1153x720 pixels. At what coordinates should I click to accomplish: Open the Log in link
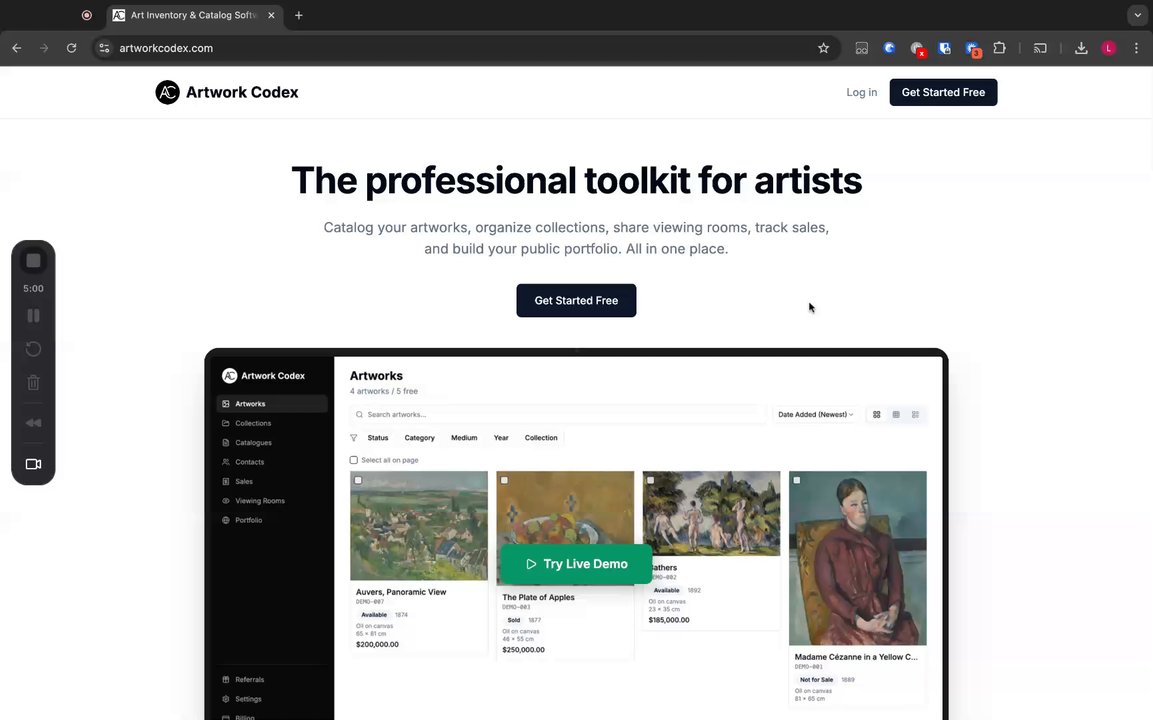861,92
